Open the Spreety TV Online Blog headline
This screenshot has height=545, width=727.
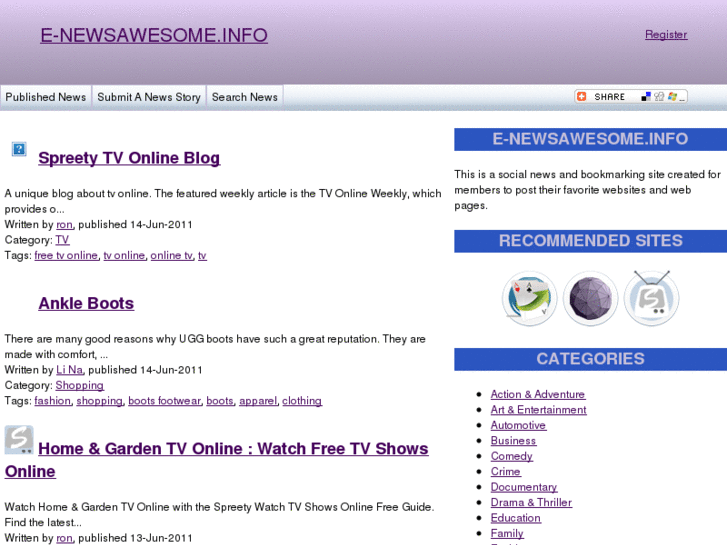coord(129,158)
